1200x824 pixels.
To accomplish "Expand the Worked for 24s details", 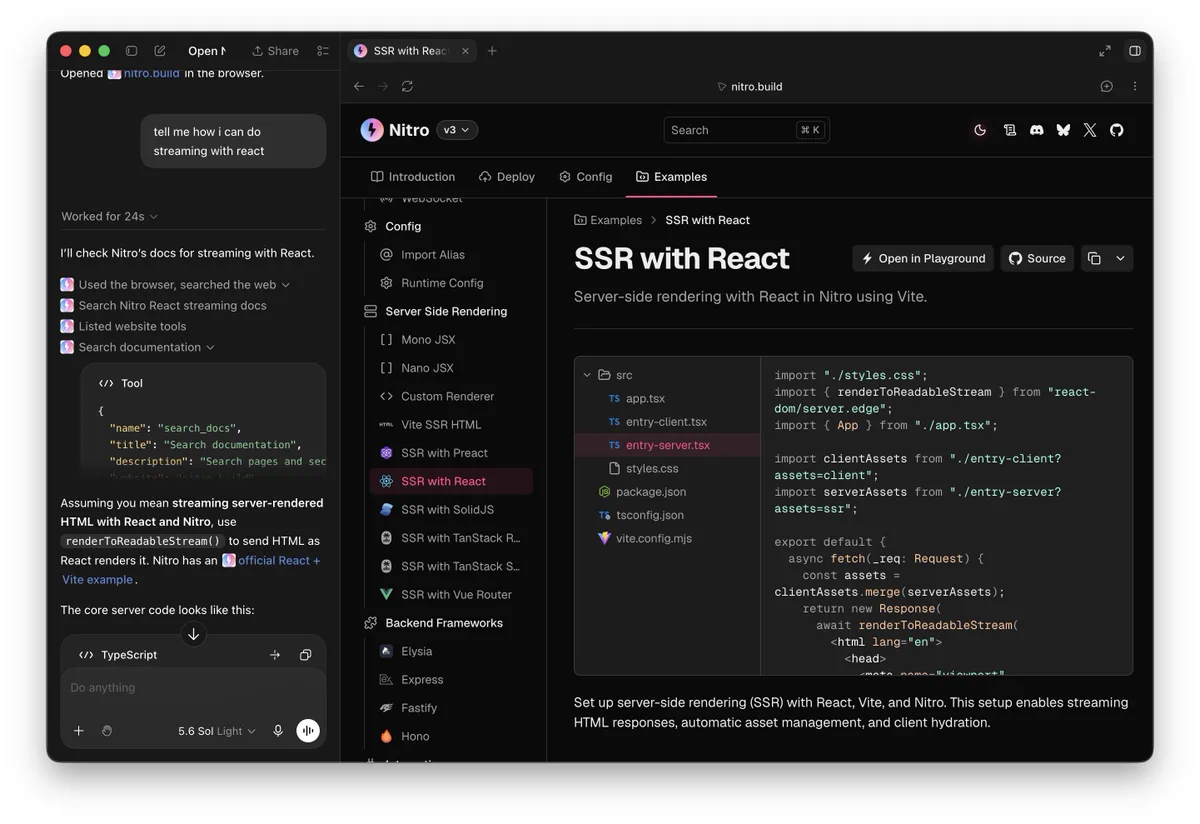I will 109,217.
